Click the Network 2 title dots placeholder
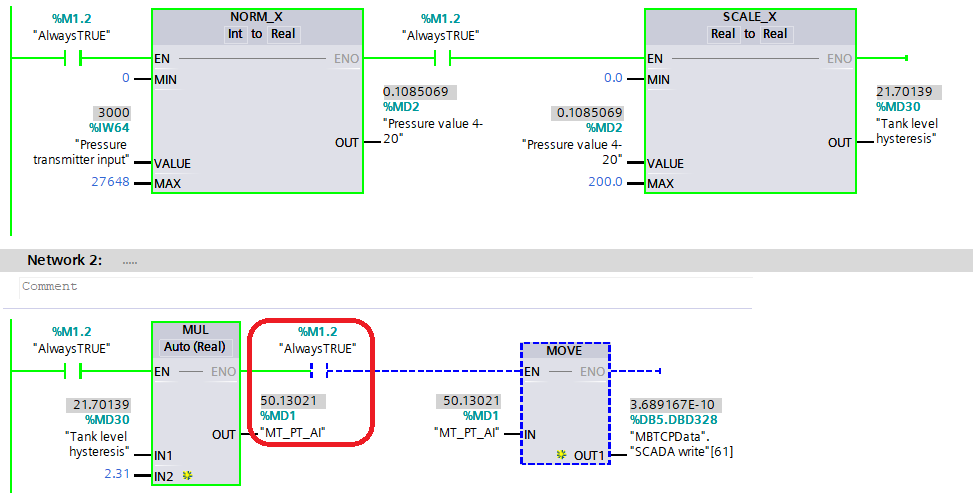The image size is (973, 493). 130,262
